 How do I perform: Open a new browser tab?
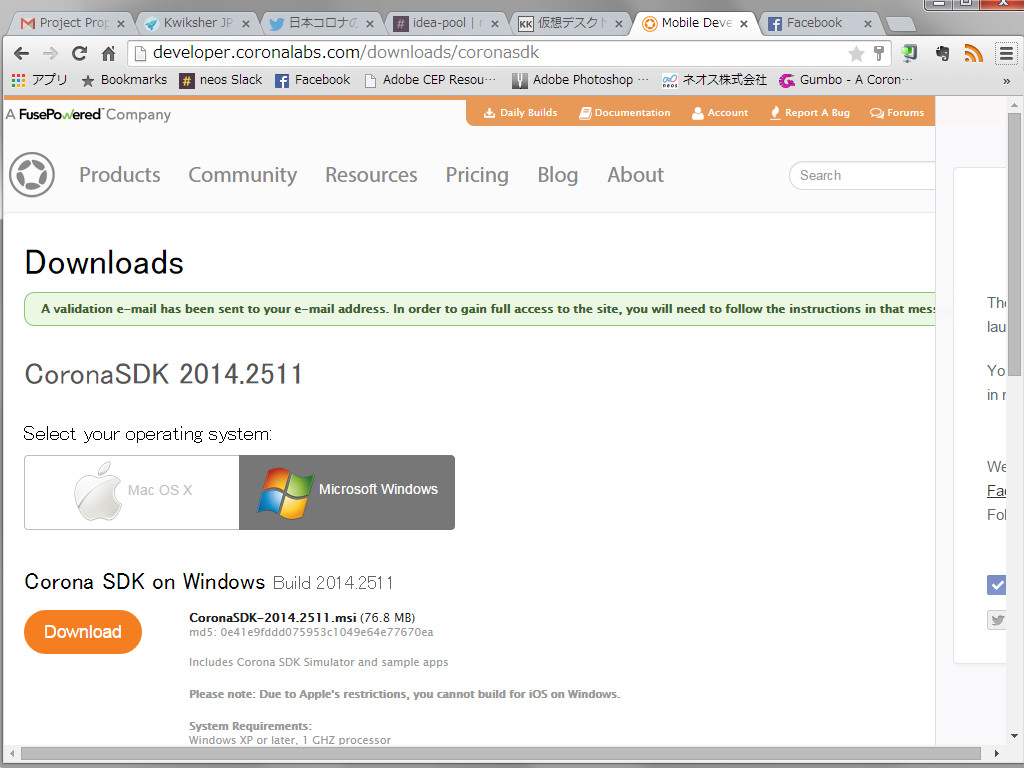(901, 25)
